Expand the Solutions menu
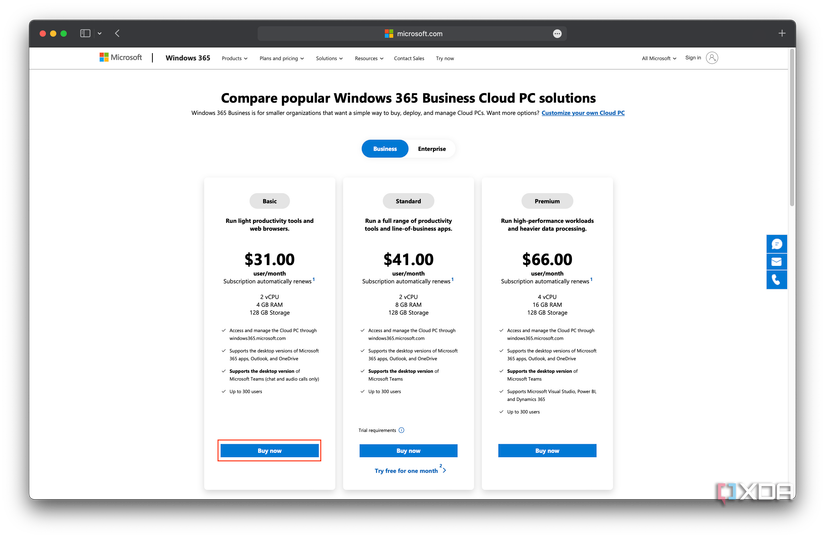Screen dimensions: 825x538 [329, 58]
